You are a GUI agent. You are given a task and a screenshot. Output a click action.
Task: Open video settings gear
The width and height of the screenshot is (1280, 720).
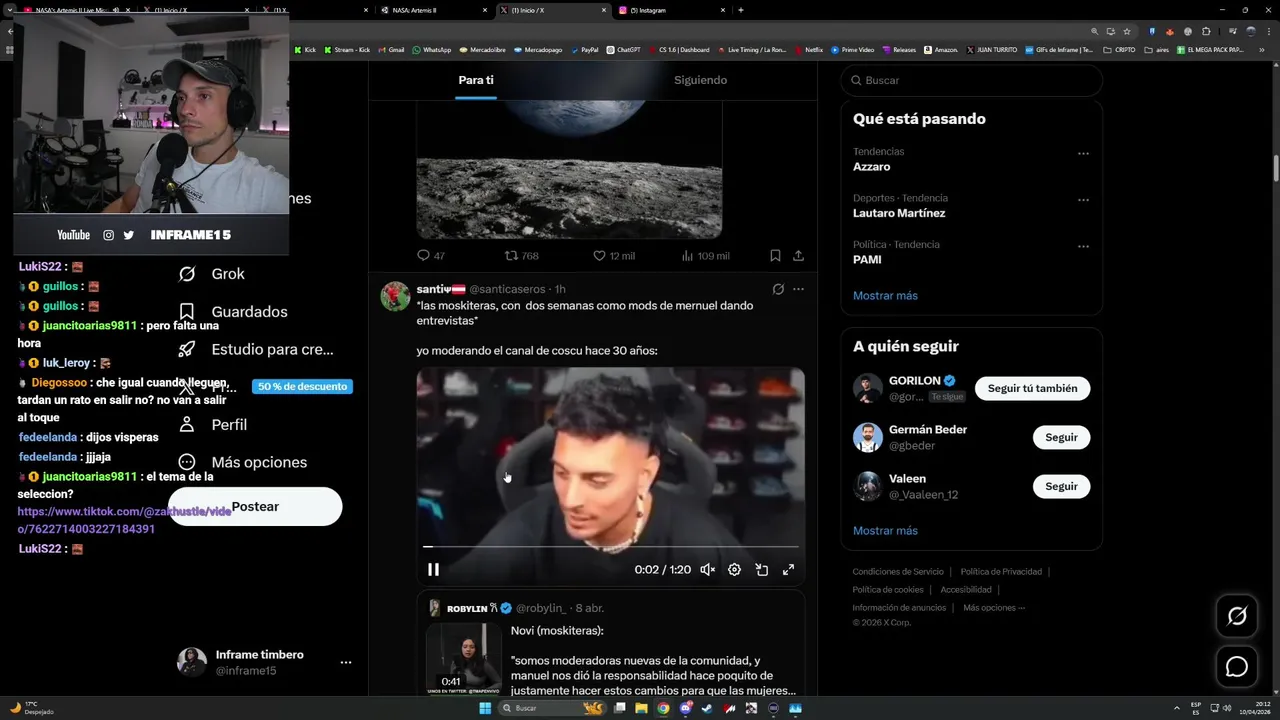click(734, 569)
